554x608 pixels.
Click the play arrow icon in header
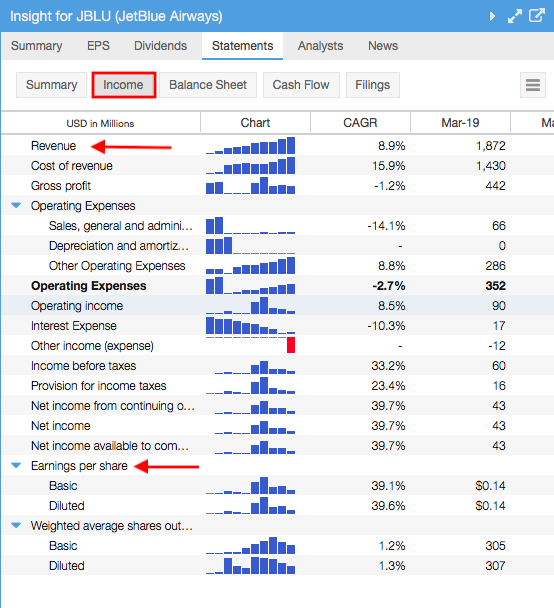point(492,16)
